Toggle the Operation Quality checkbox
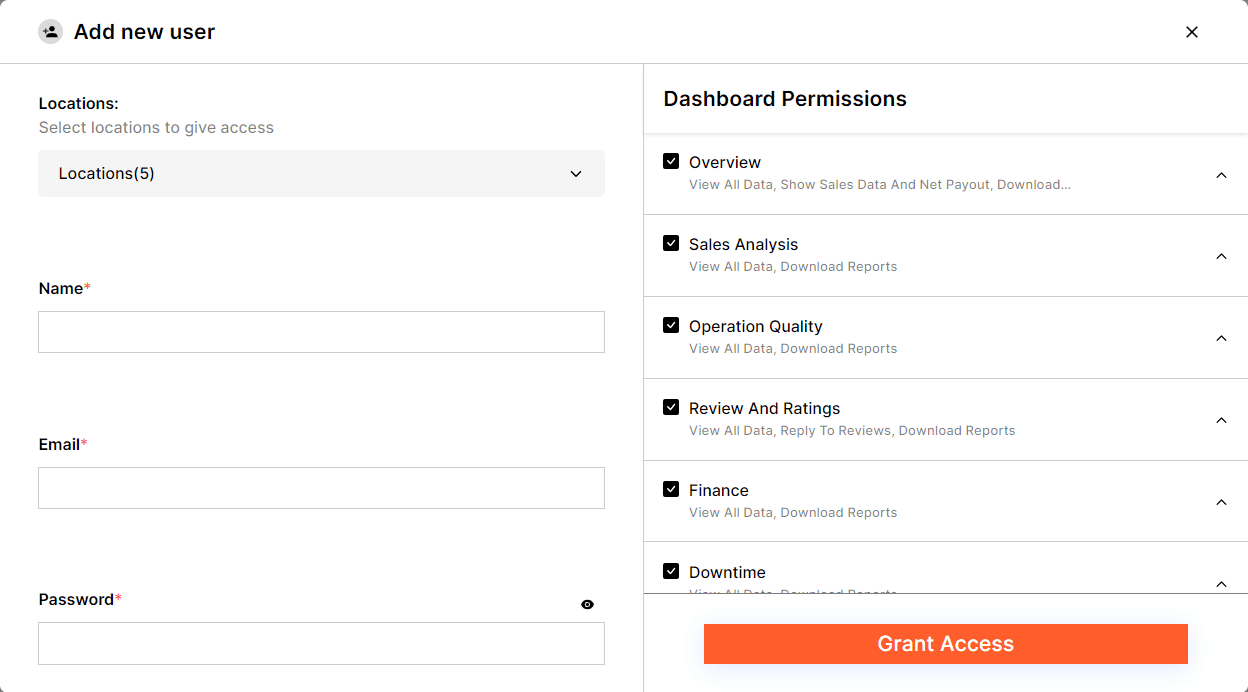 pyautogui.click(x=671, y=325)
